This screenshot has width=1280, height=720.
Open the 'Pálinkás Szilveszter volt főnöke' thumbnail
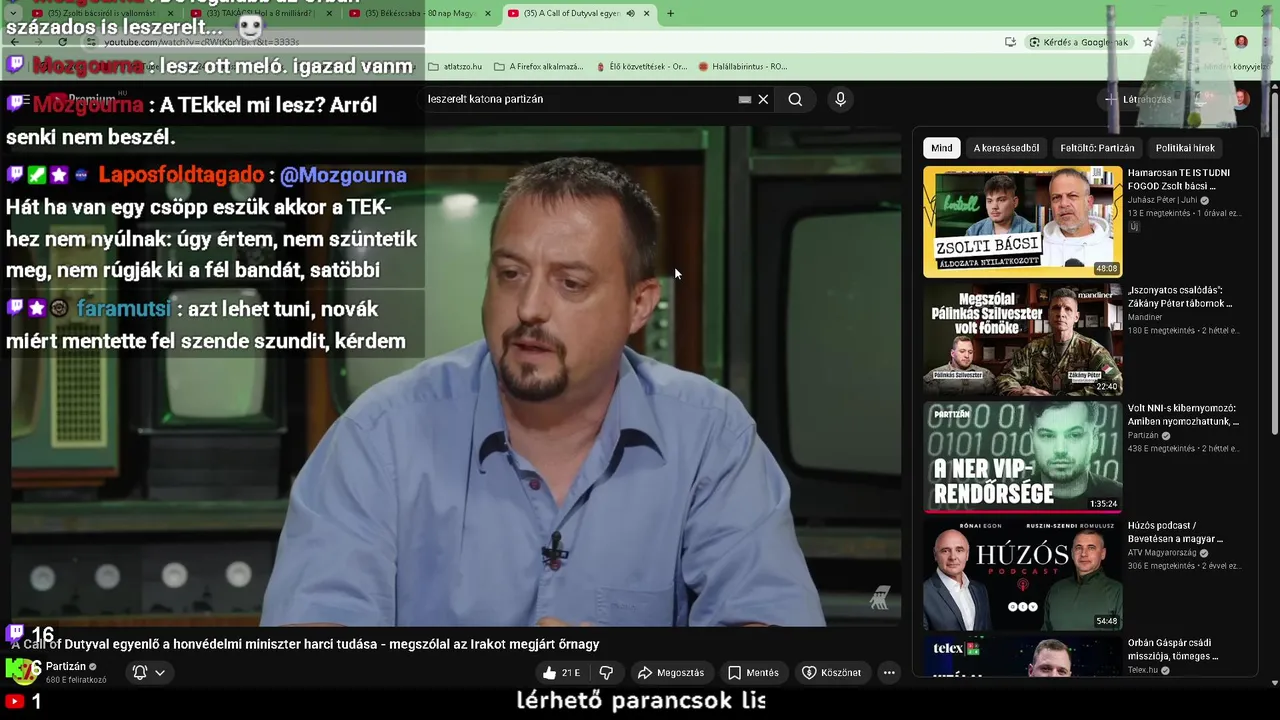1022,339
